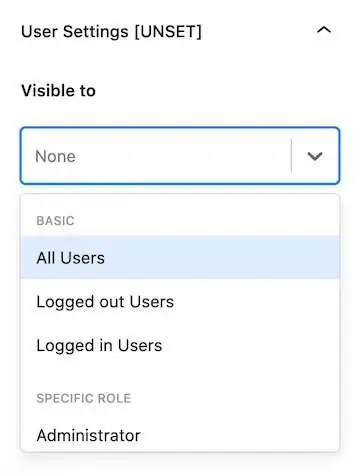360x476 pixels.
Task: Click the BASIC group header
Action: [55, 221]
